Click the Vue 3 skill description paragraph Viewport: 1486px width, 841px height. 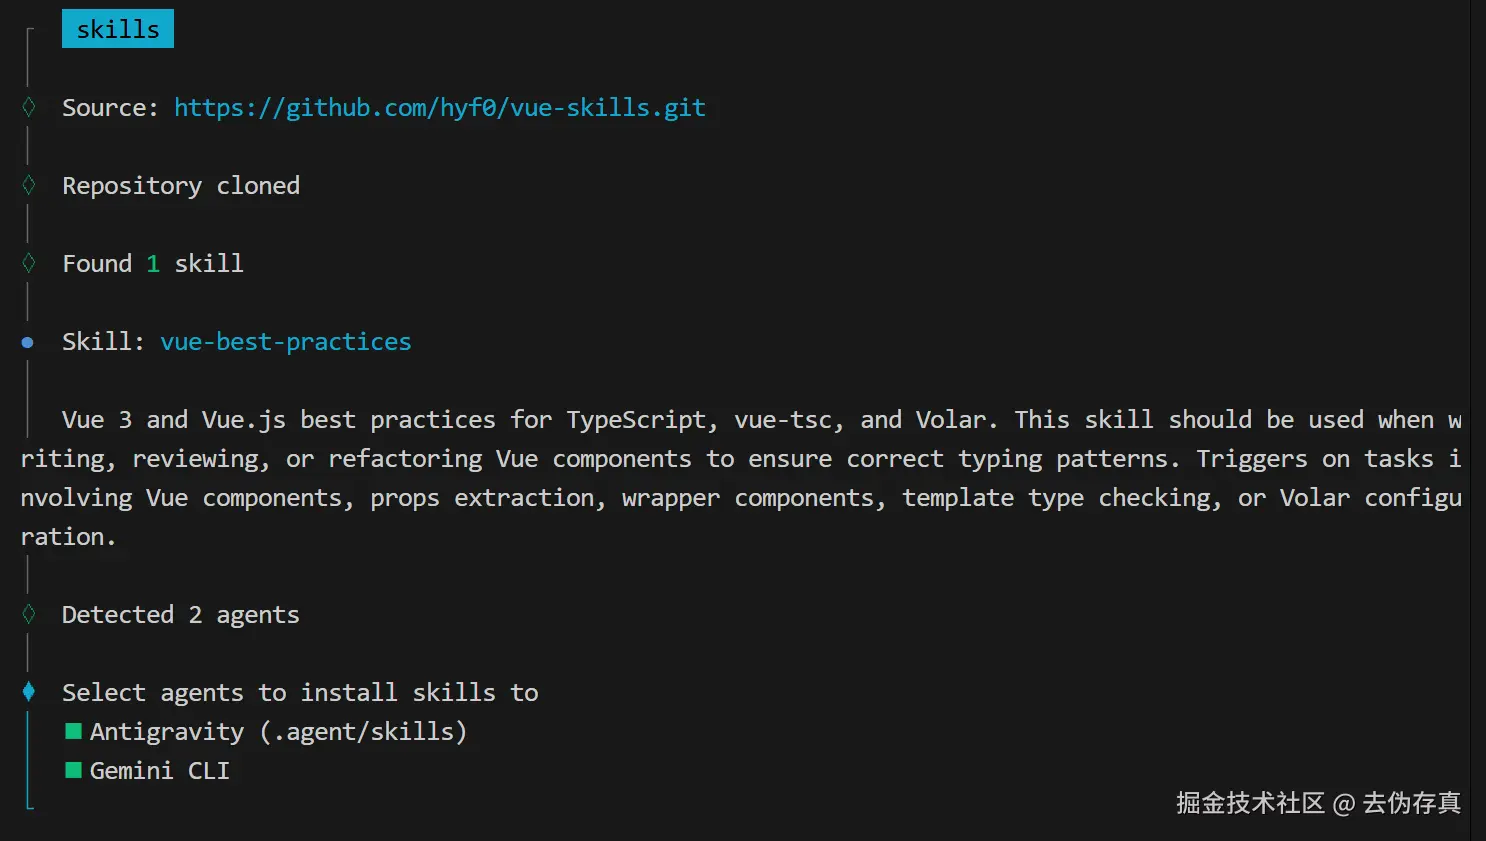(x=740, y=478)
